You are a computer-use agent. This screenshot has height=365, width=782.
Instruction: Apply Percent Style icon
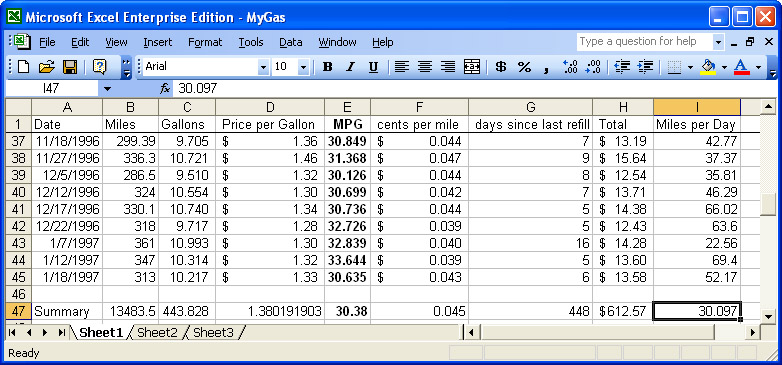pos(524,67)
